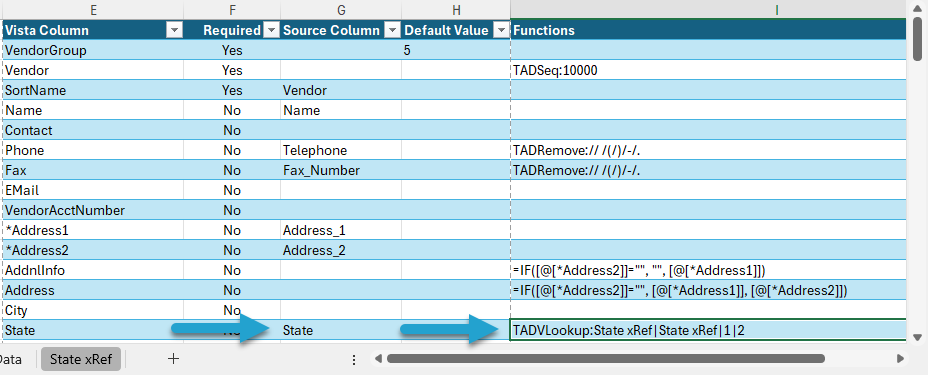Select the Fax_Number source cell

pyautogui.click(x=341, y=170)
